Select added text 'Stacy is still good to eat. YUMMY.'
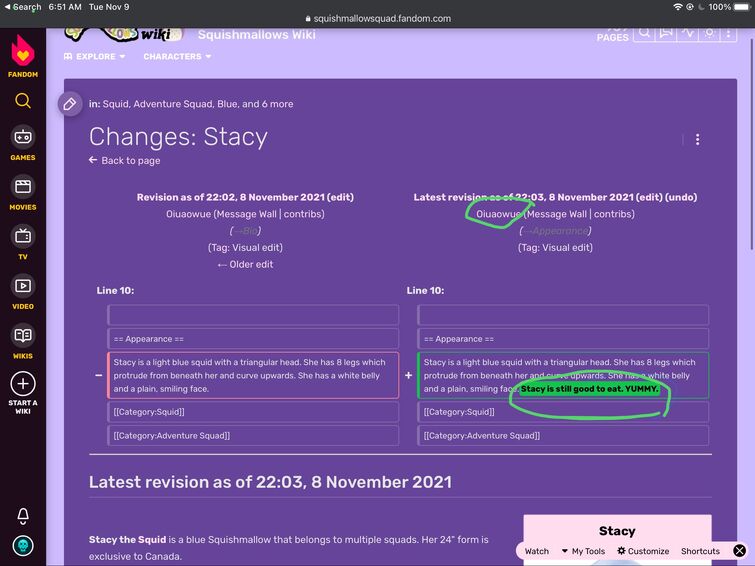Image resolution: width=755 pixels, height=566 pixels. point(589,389)
